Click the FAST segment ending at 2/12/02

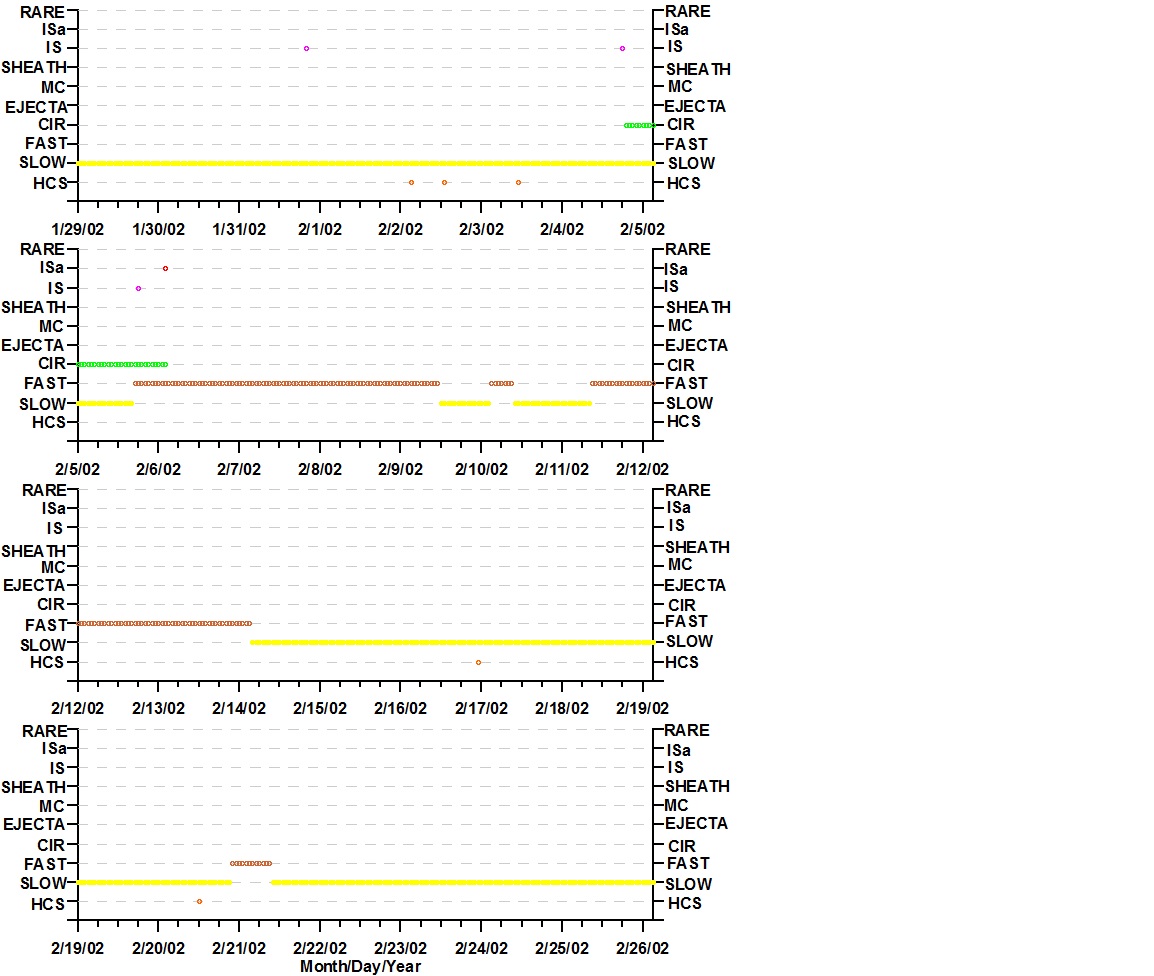point(623,383)
